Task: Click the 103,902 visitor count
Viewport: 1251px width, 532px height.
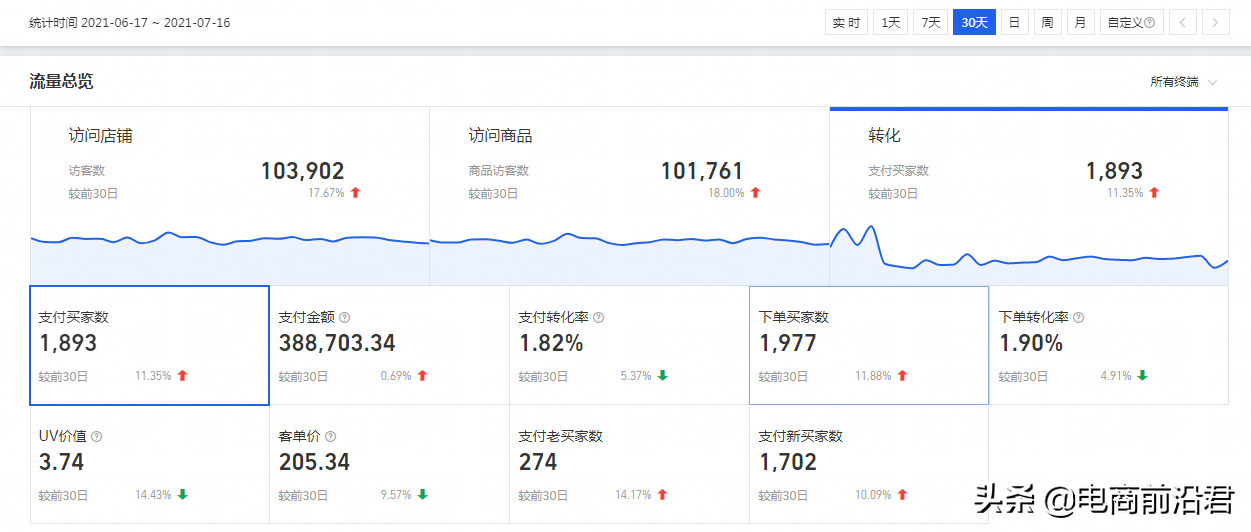Action: [x=302, y=171]
